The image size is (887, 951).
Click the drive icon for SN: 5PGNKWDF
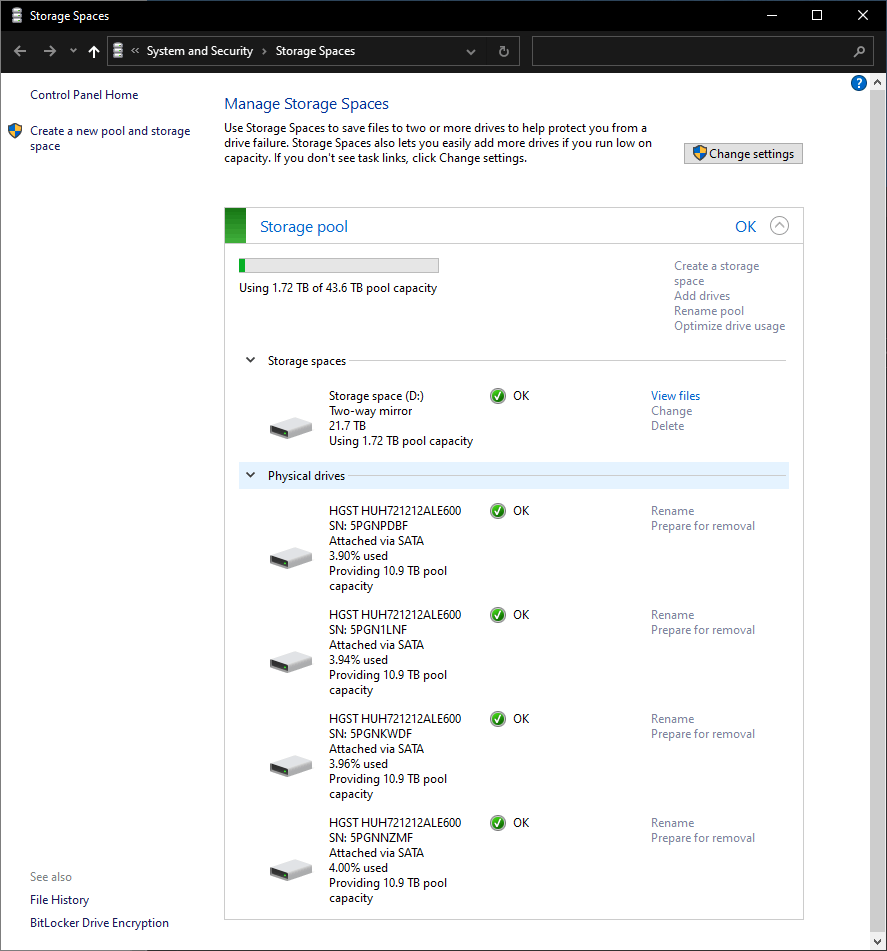291,766
